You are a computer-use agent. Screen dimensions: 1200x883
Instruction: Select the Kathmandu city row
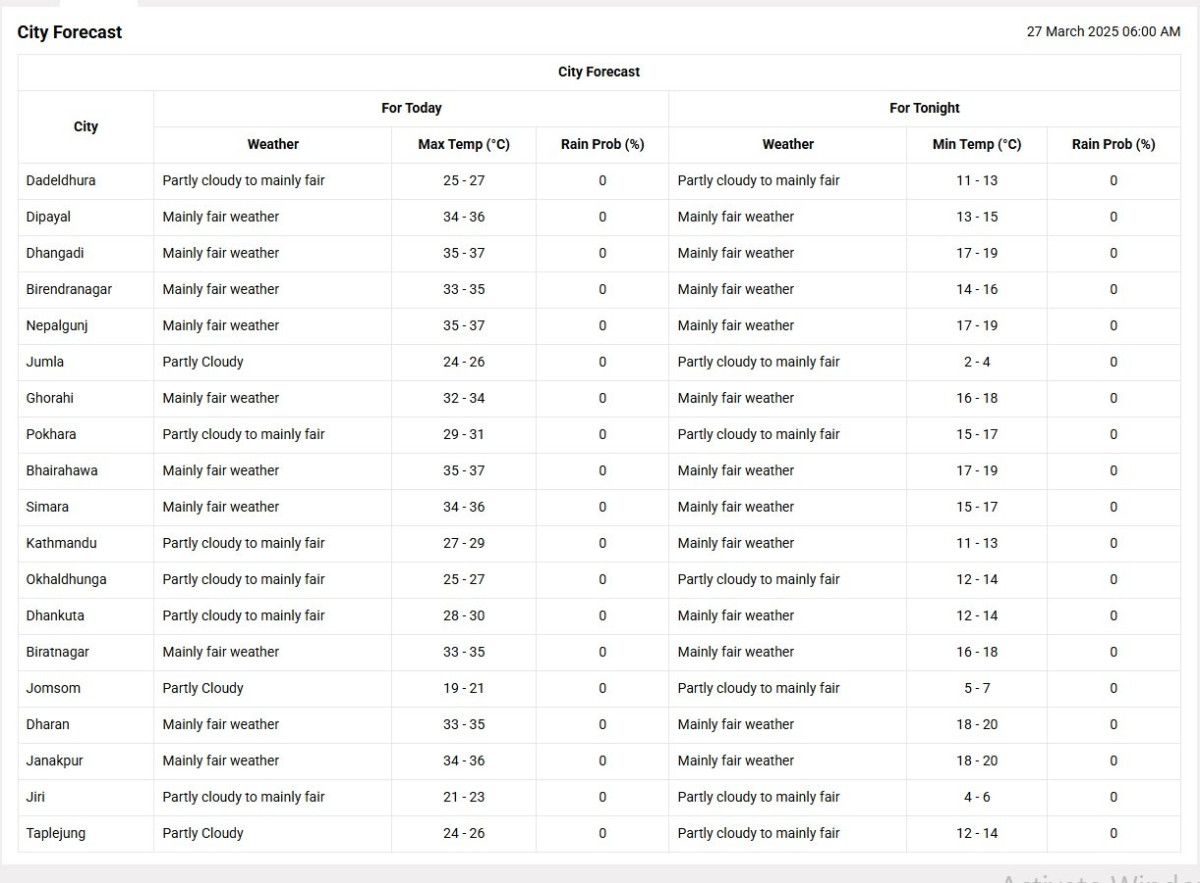(x=599, y=543)
